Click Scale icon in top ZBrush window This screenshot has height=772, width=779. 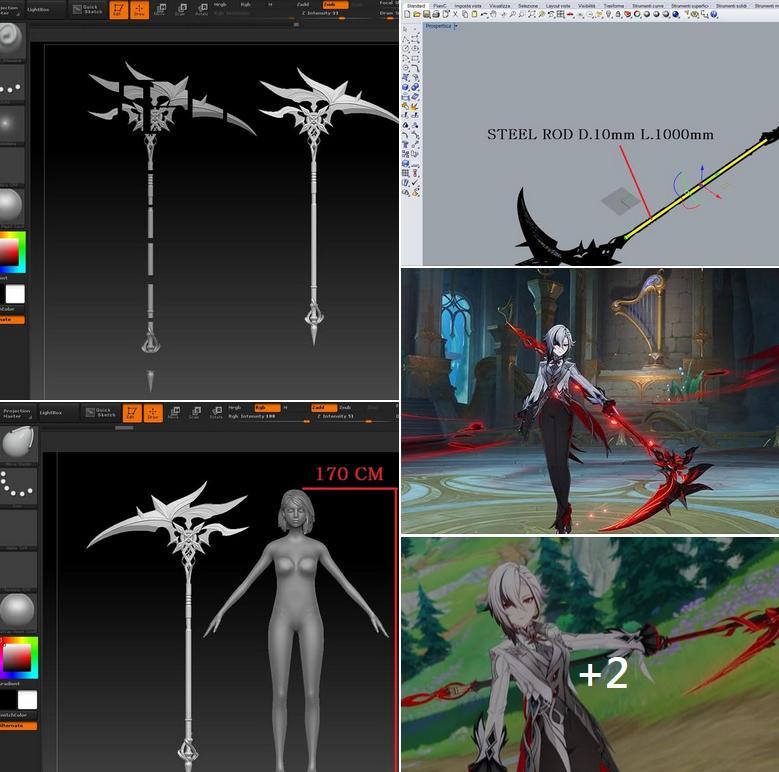tap(181, 9)
